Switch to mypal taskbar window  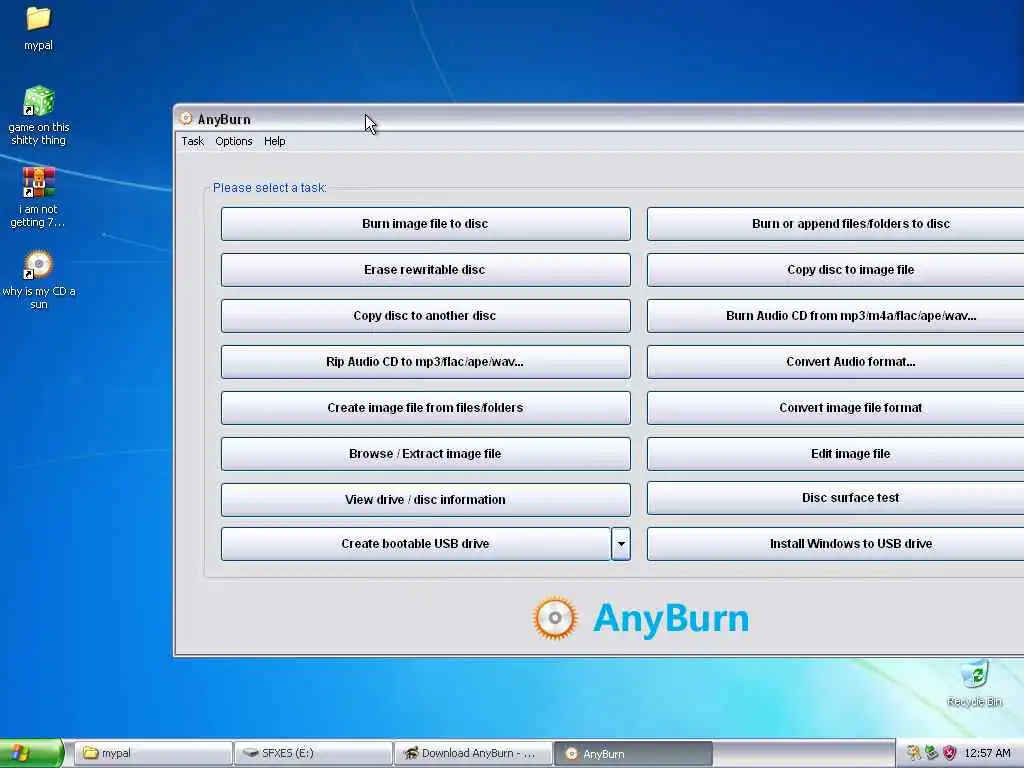pyautogui.click(x=153, y=753)
